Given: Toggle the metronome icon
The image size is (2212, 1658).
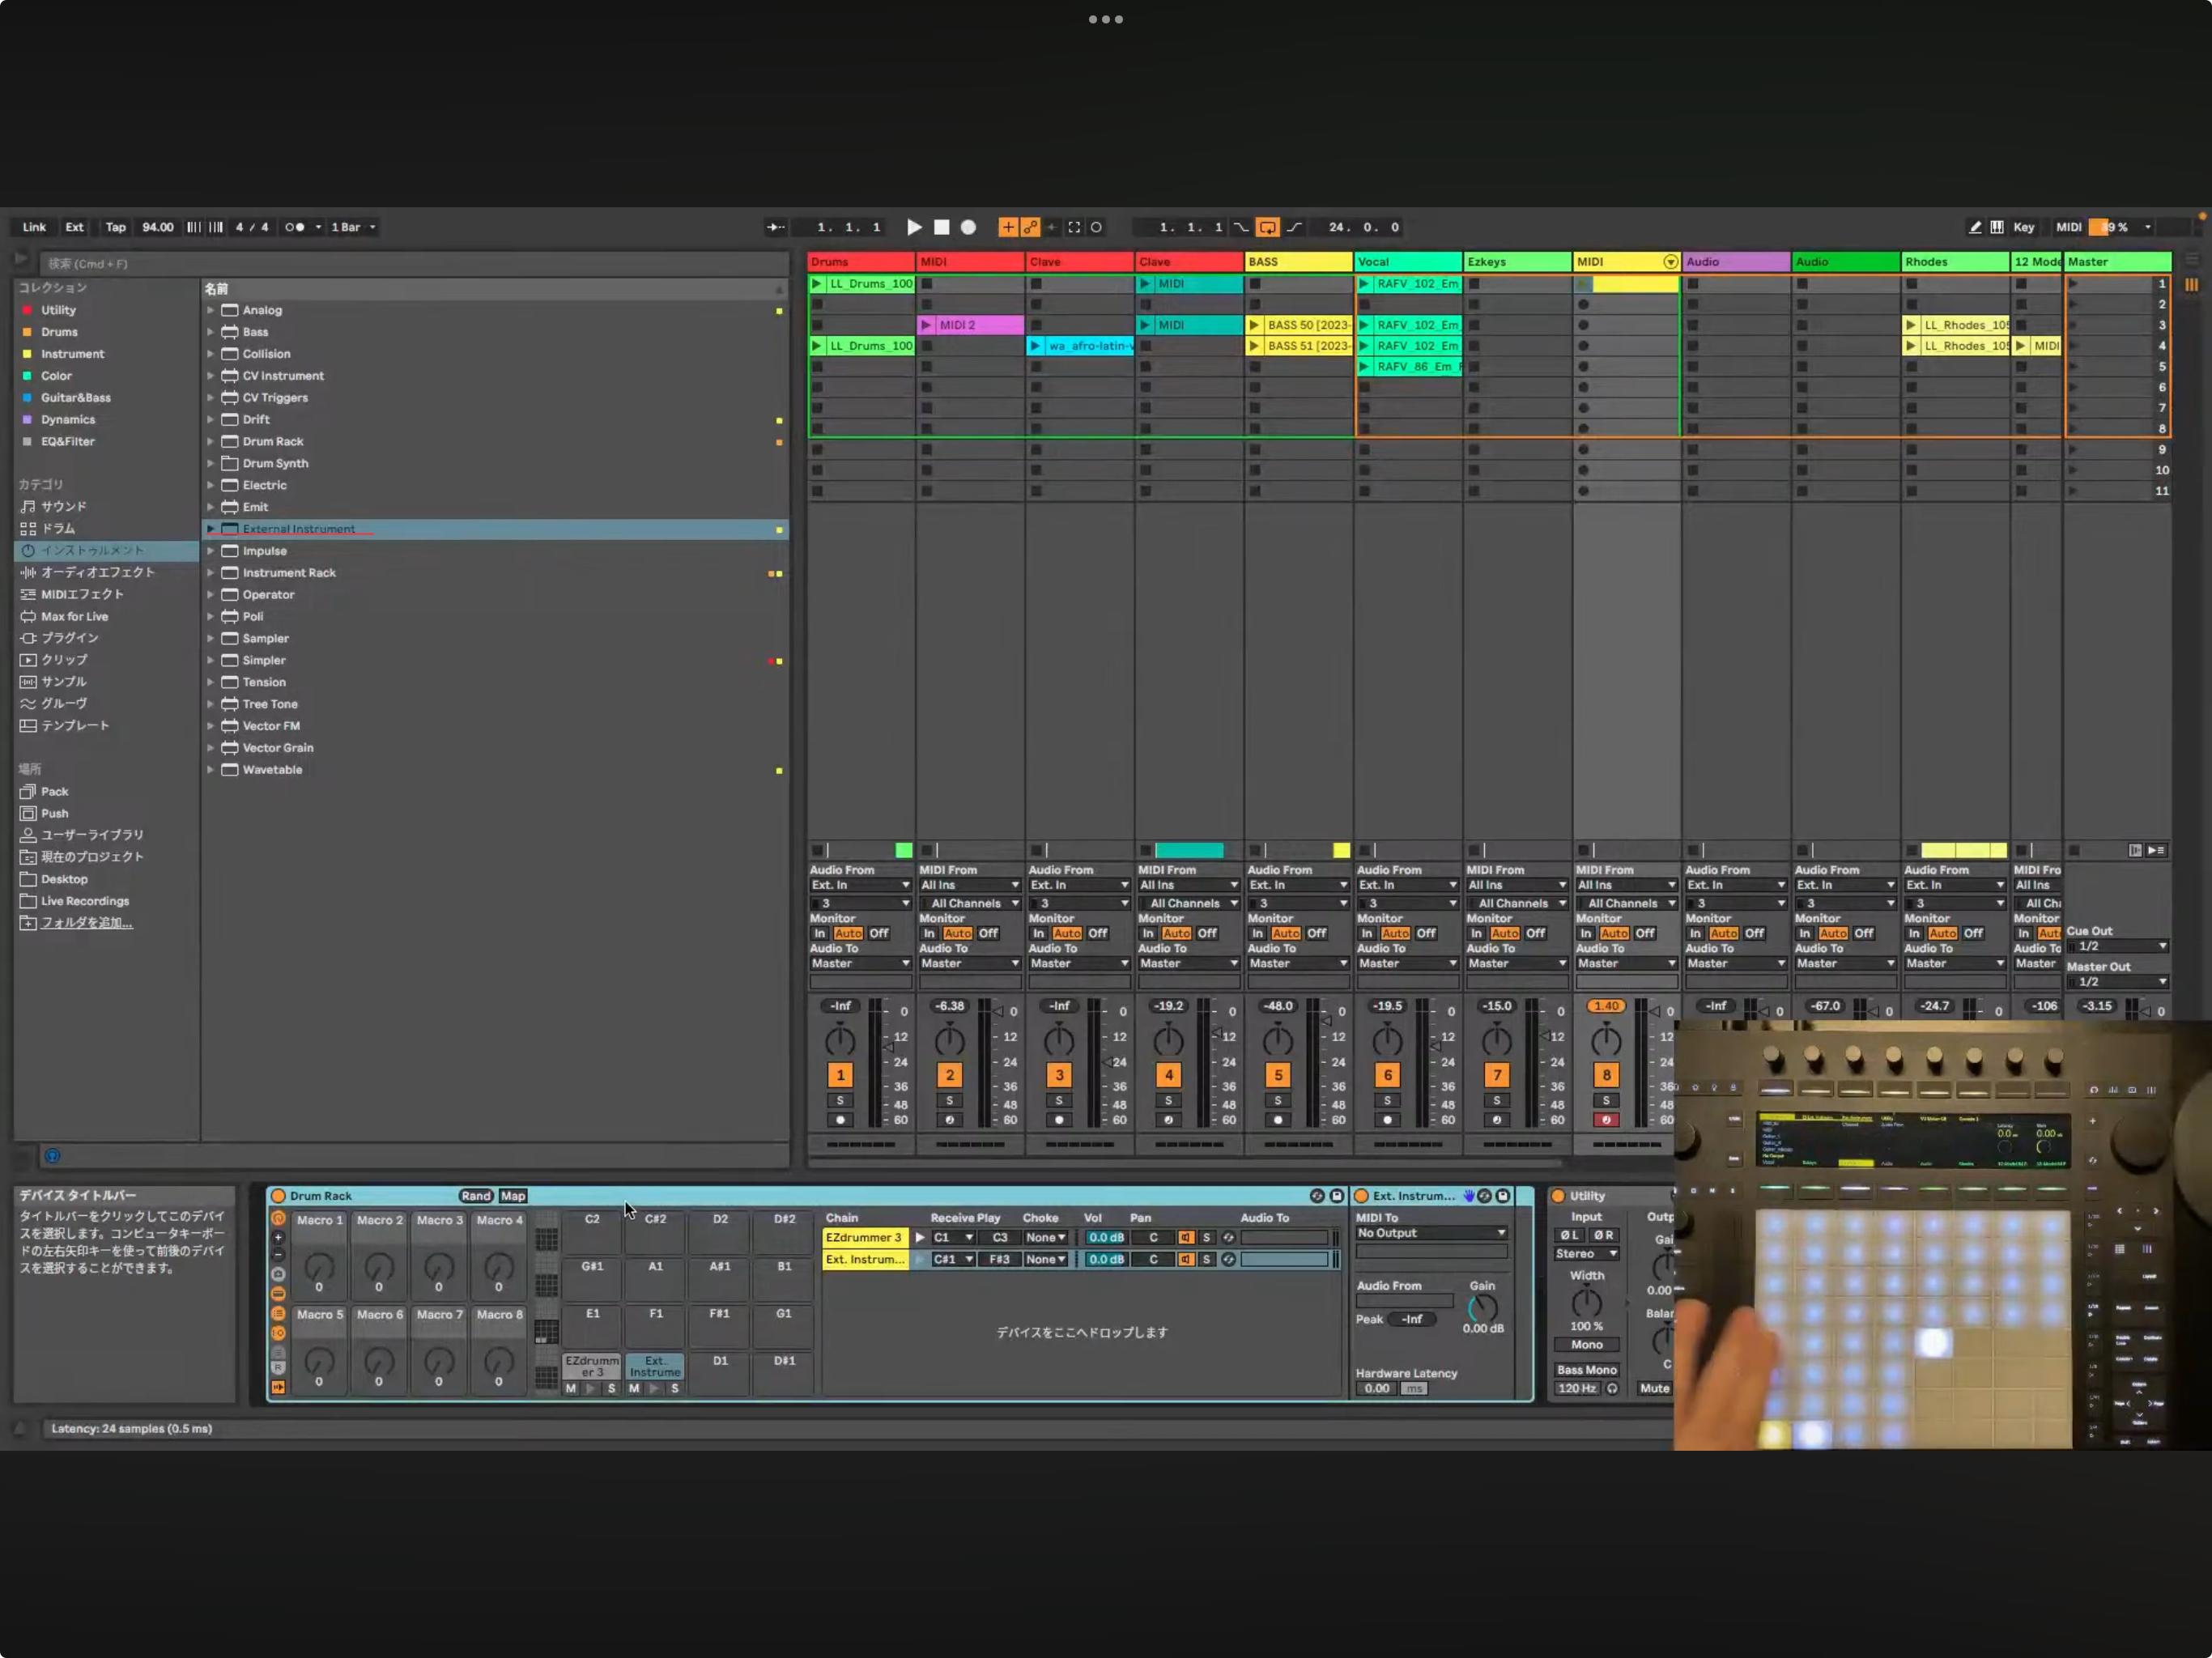Looking at the screenshot, I should tap(295, 227).
